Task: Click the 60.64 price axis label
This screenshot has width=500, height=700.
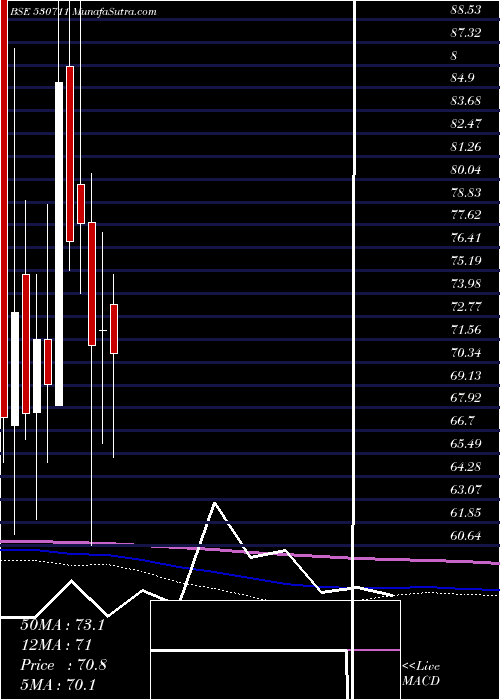Action: point(466,536)
